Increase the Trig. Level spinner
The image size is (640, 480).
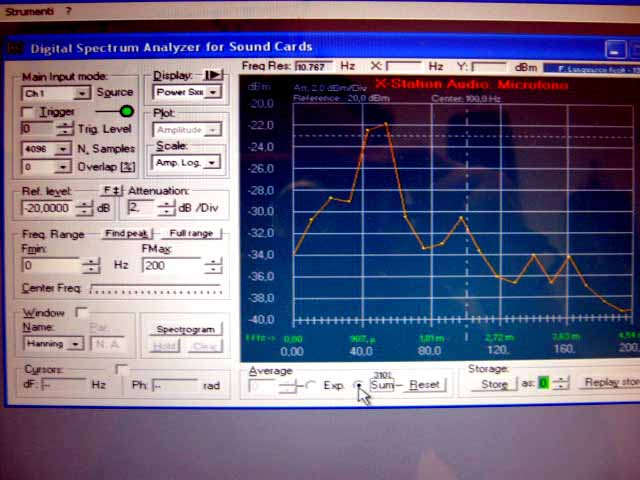65,125
